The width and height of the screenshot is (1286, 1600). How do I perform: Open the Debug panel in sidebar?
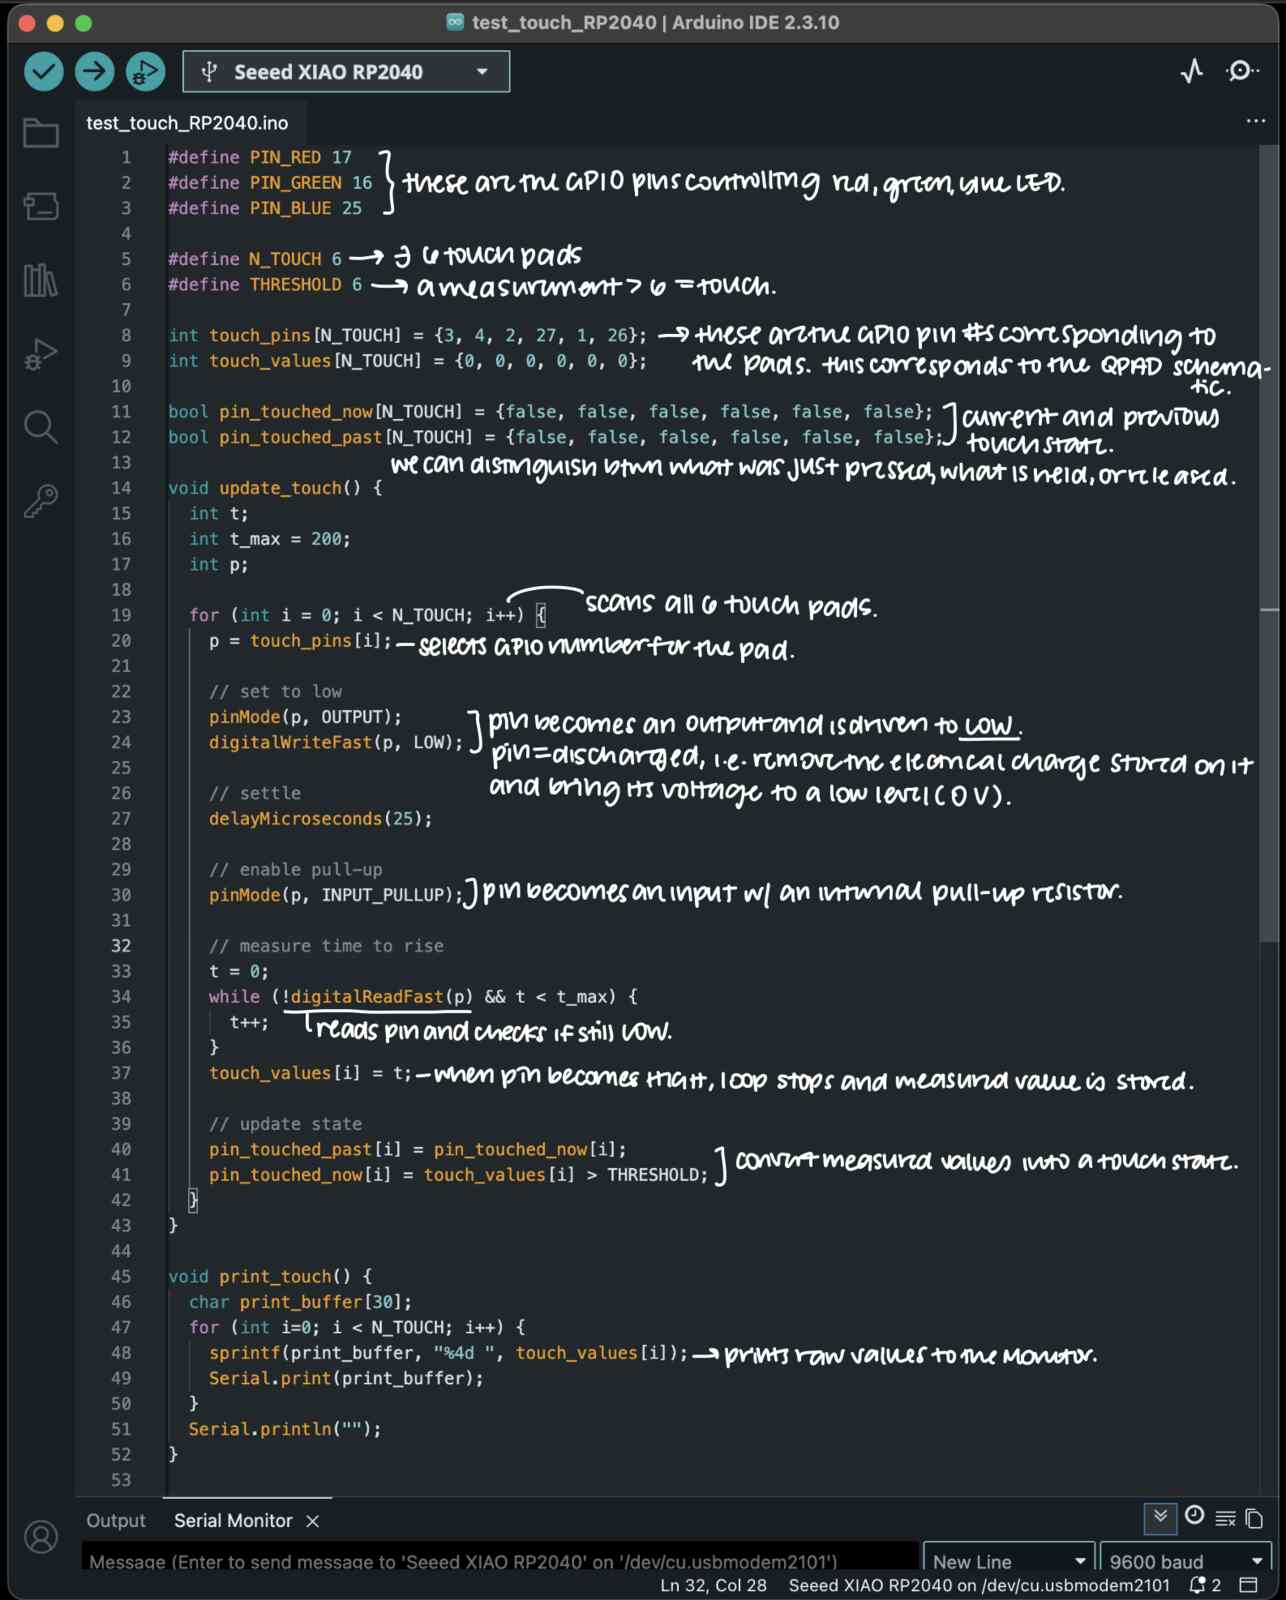41,354
